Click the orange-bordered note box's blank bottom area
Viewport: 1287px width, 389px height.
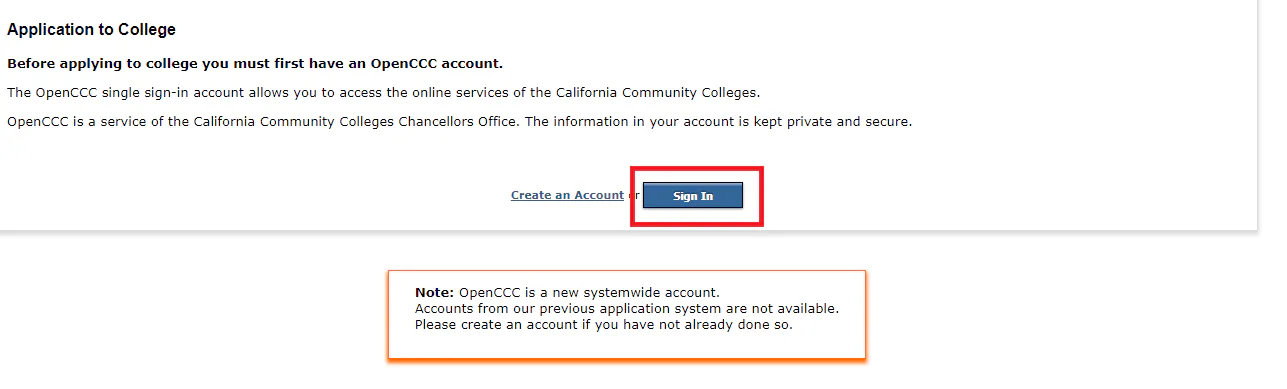tap(627, 346)
